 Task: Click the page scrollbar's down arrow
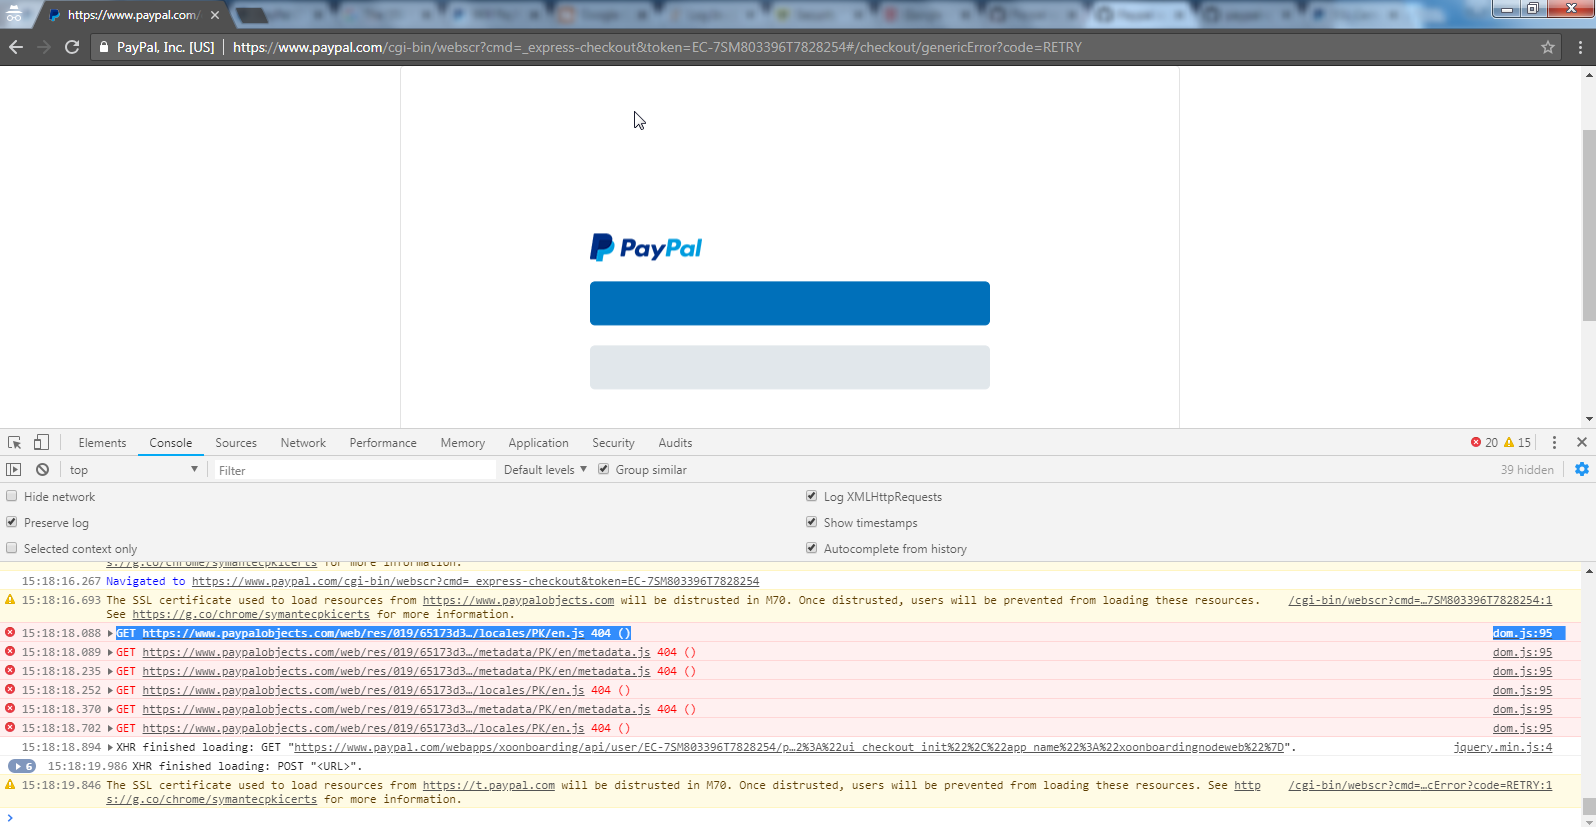pos(1589,419)
